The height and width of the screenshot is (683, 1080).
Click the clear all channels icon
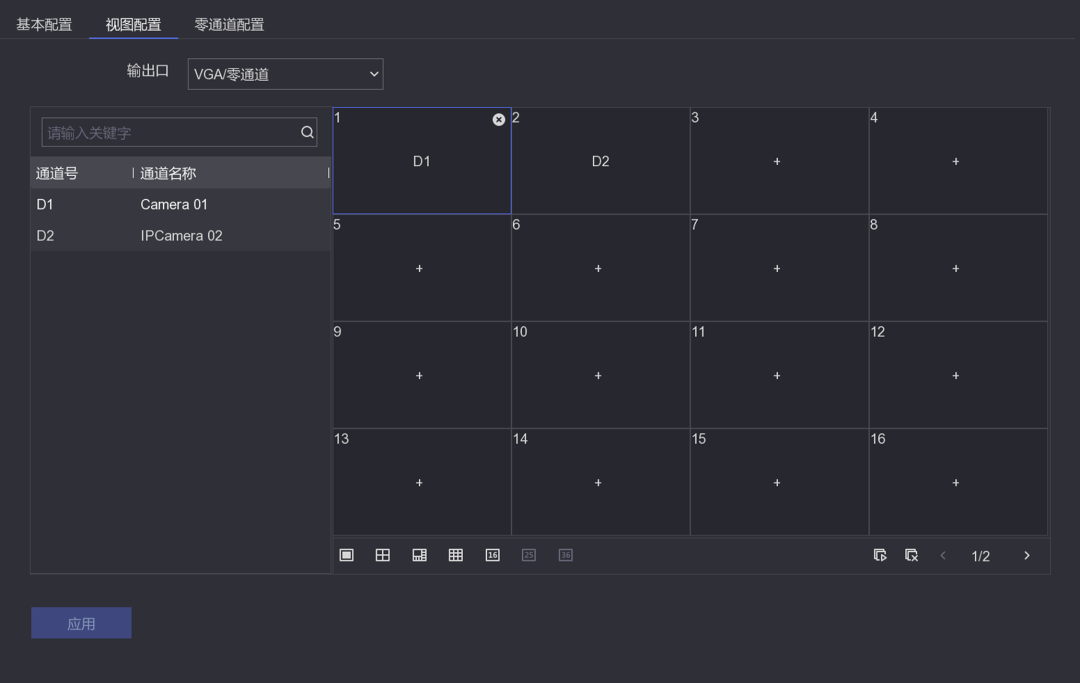tap(911, 555)
